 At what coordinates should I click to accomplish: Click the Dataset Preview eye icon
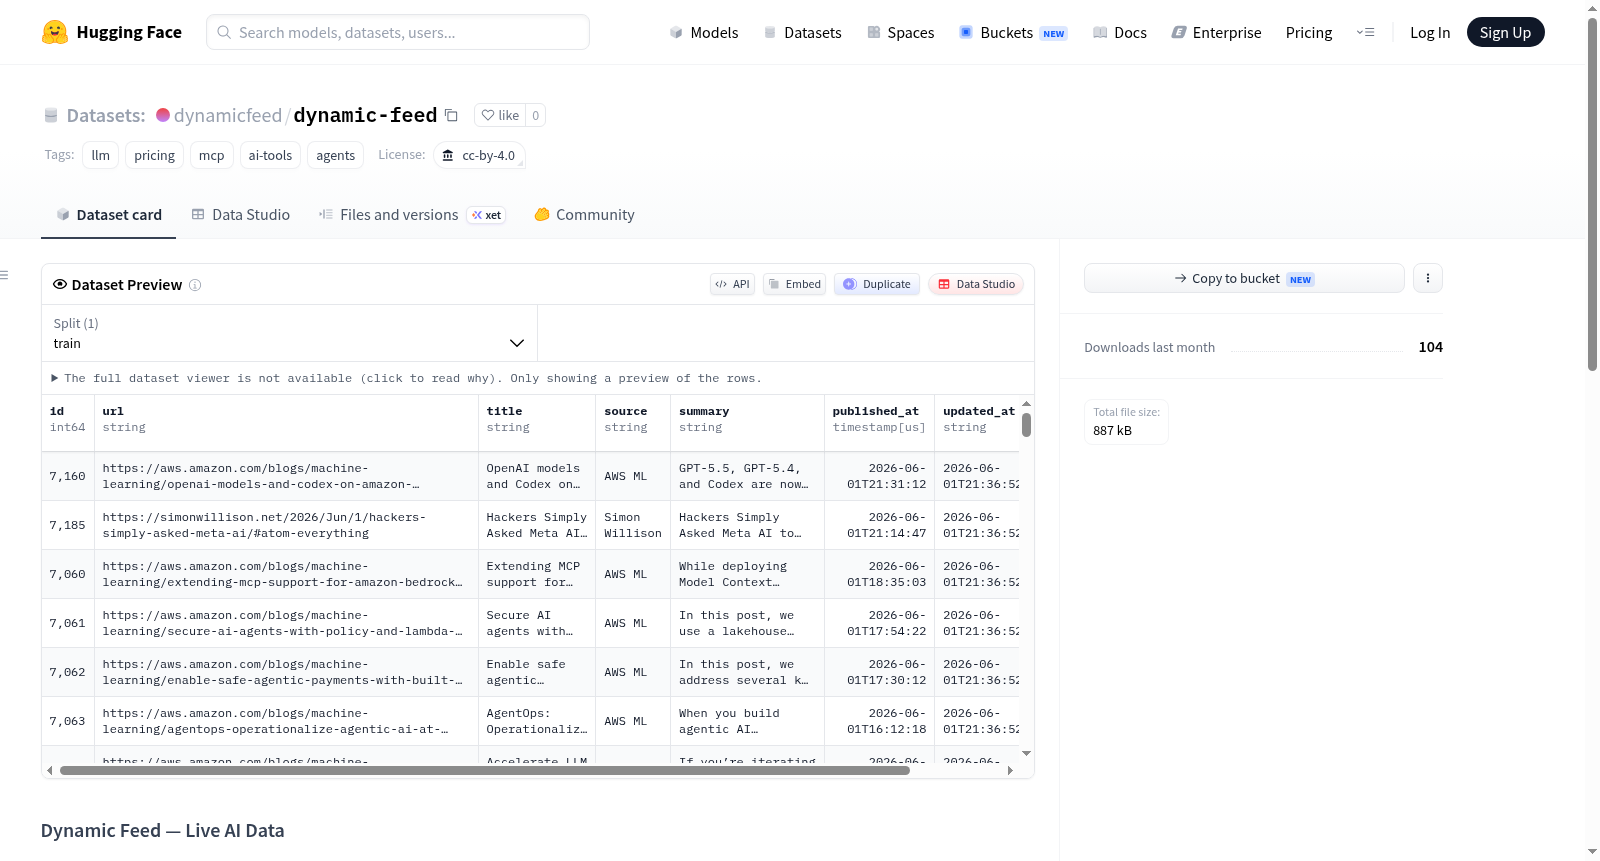(60, 285)
